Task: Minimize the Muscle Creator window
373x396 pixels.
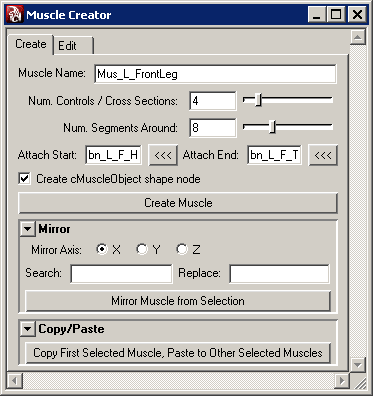Action: pos(317,15)
